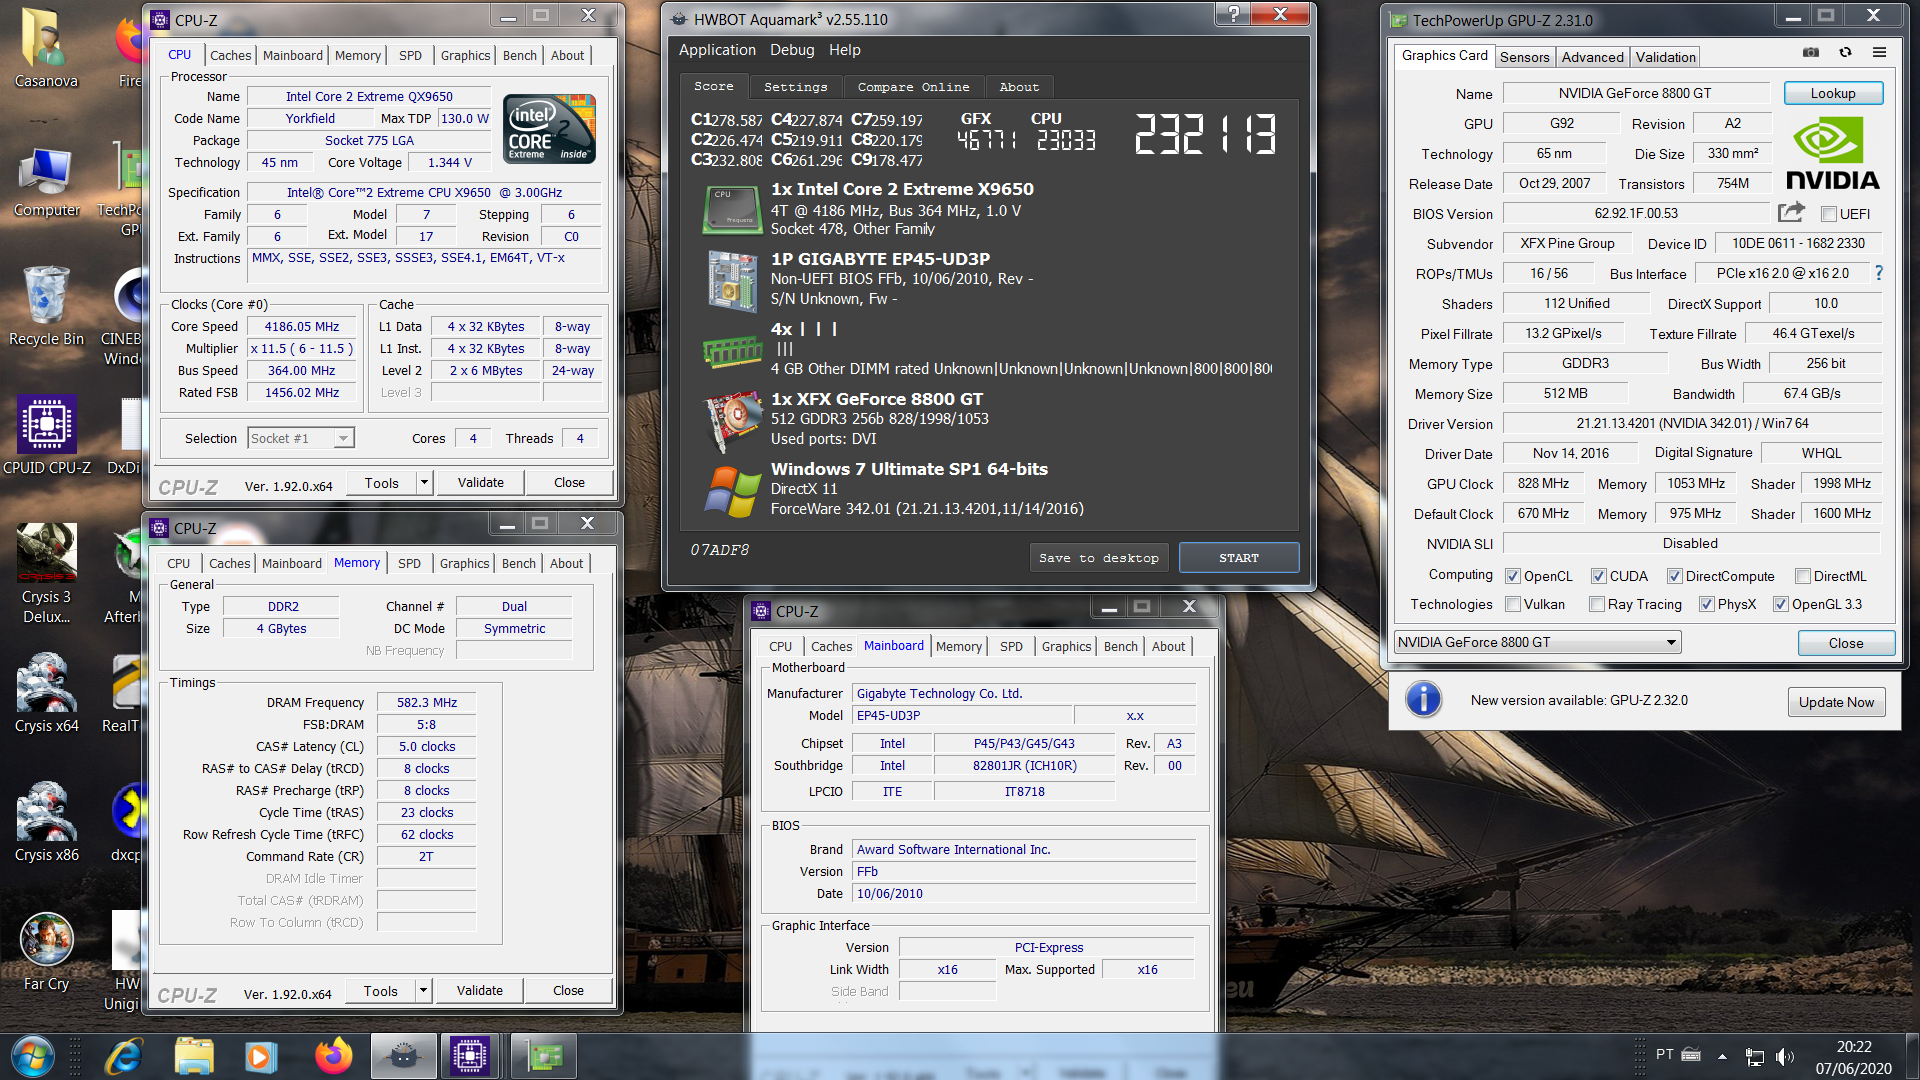Open the Crysis 3 Deluxe desktop shortcut
This screenshot has width=1920, height=1080.
(x=46, y=574)
